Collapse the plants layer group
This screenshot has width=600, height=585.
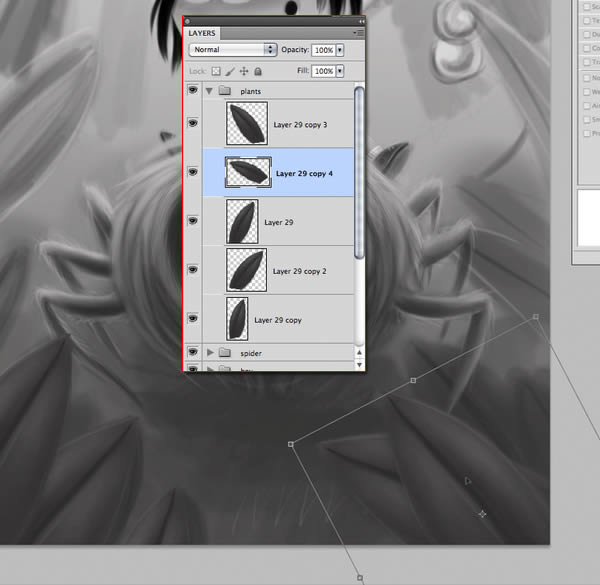click(x=209, y=91)
